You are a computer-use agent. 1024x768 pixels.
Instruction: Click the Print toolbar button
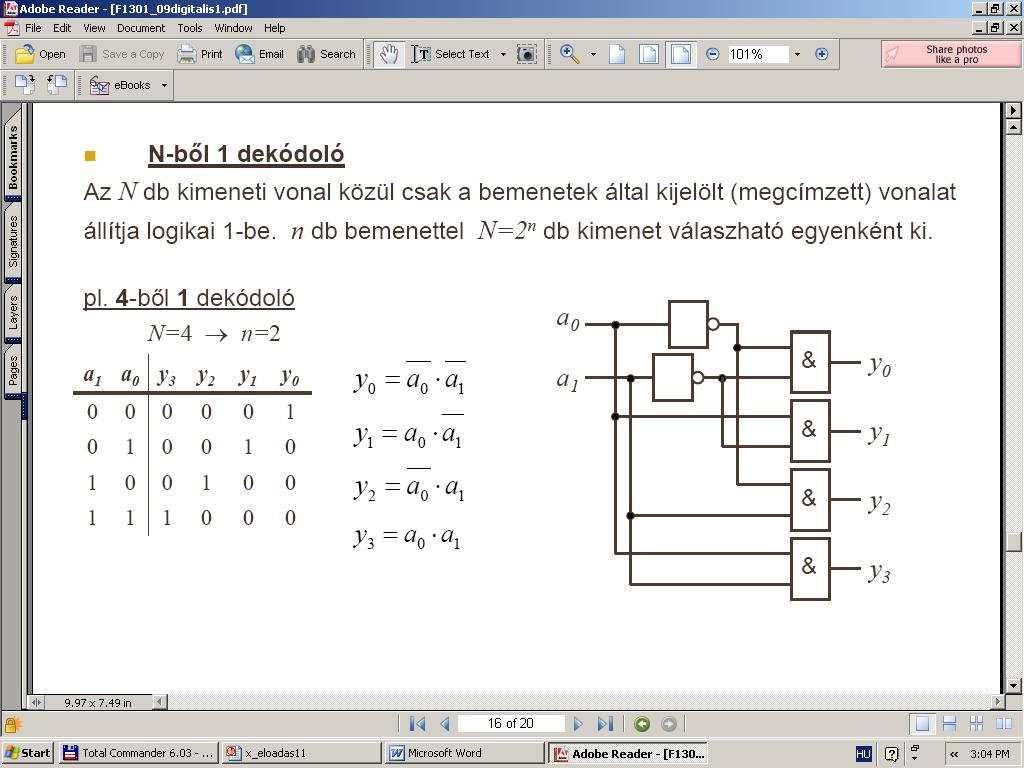[x=200, y=54]
